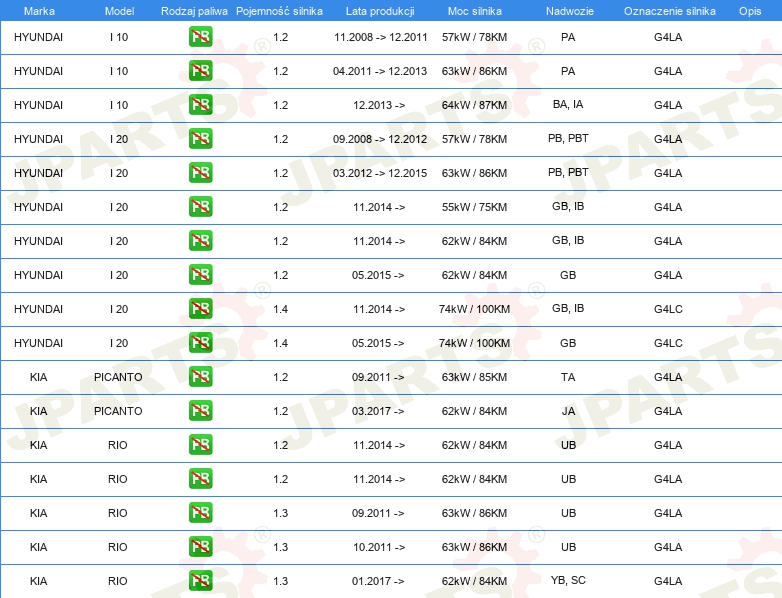Select the date range 09.2008 -> 12.2012
This screenshot has width=782, height=598.
380,139
